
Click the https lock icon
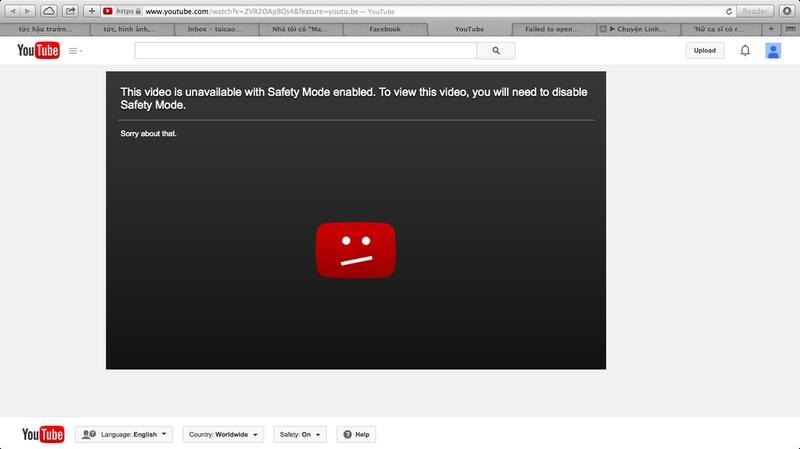tap(138, 11)
